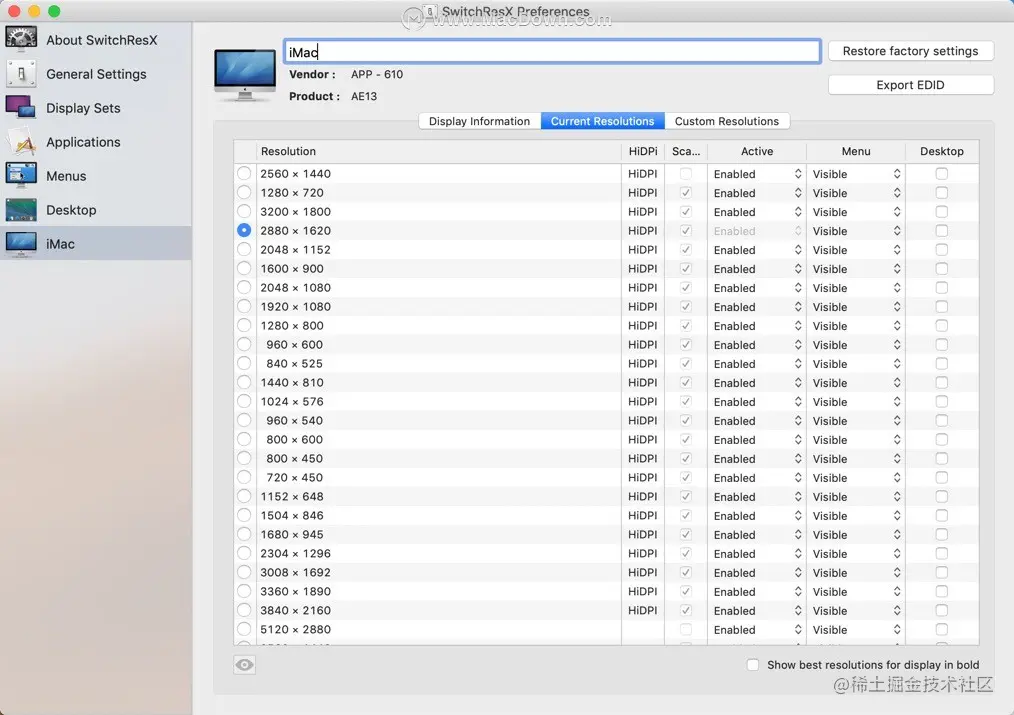Check Desktop box for 3840 × 2160

[x=942, y=610]
